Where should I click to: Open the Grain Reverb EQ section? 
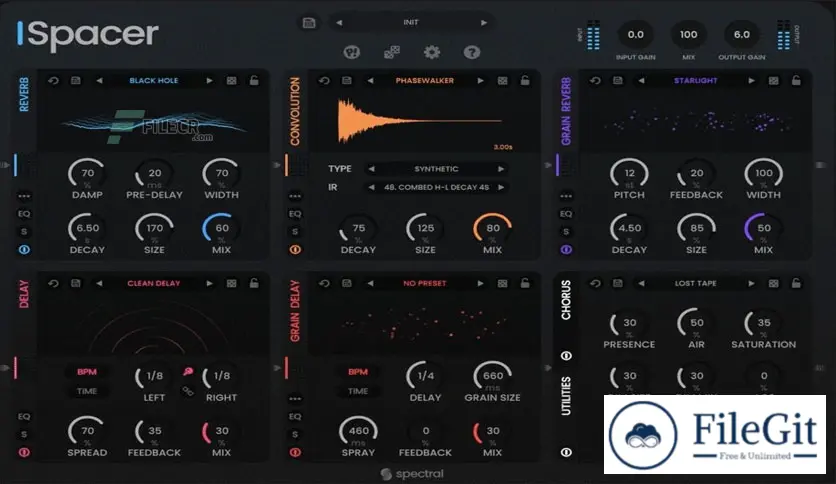point(566,214)
